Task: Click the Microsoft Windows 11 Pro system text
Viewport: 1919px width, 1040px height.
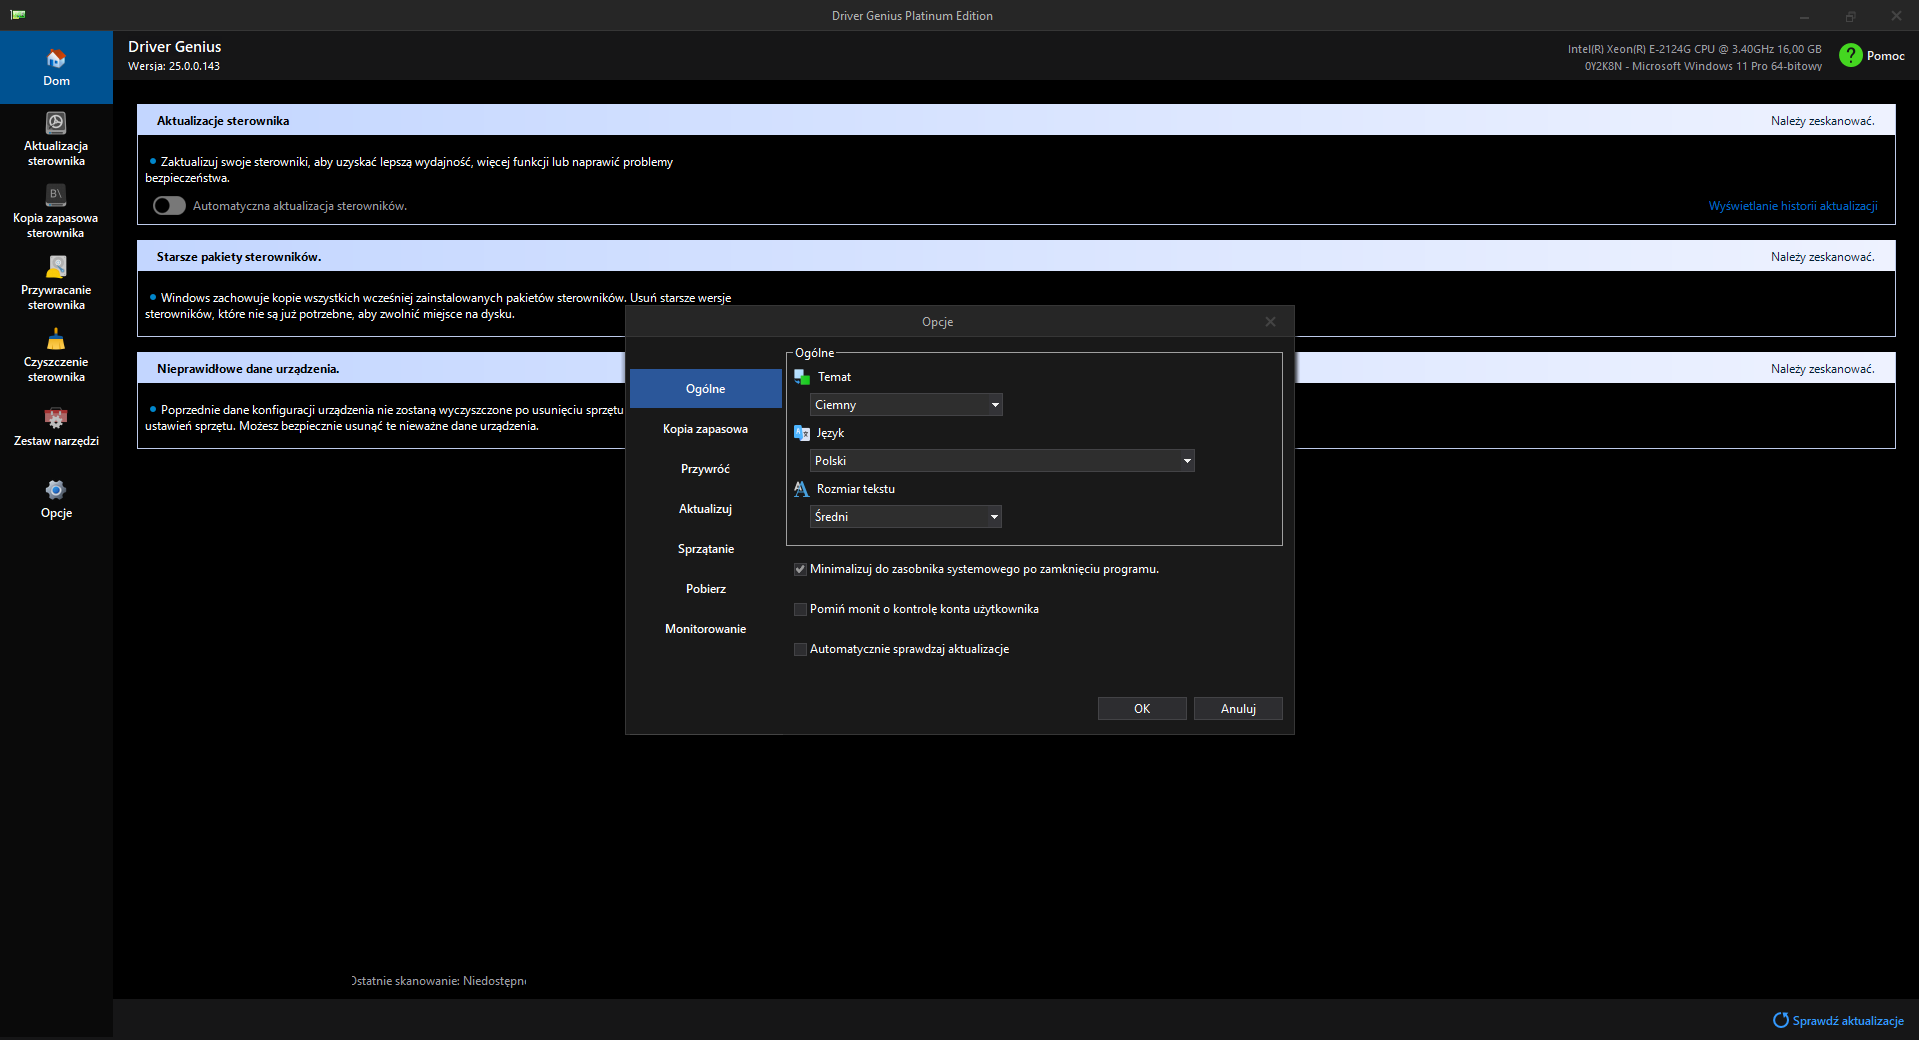Action: pyautogui.click(x=1703, y=66)
